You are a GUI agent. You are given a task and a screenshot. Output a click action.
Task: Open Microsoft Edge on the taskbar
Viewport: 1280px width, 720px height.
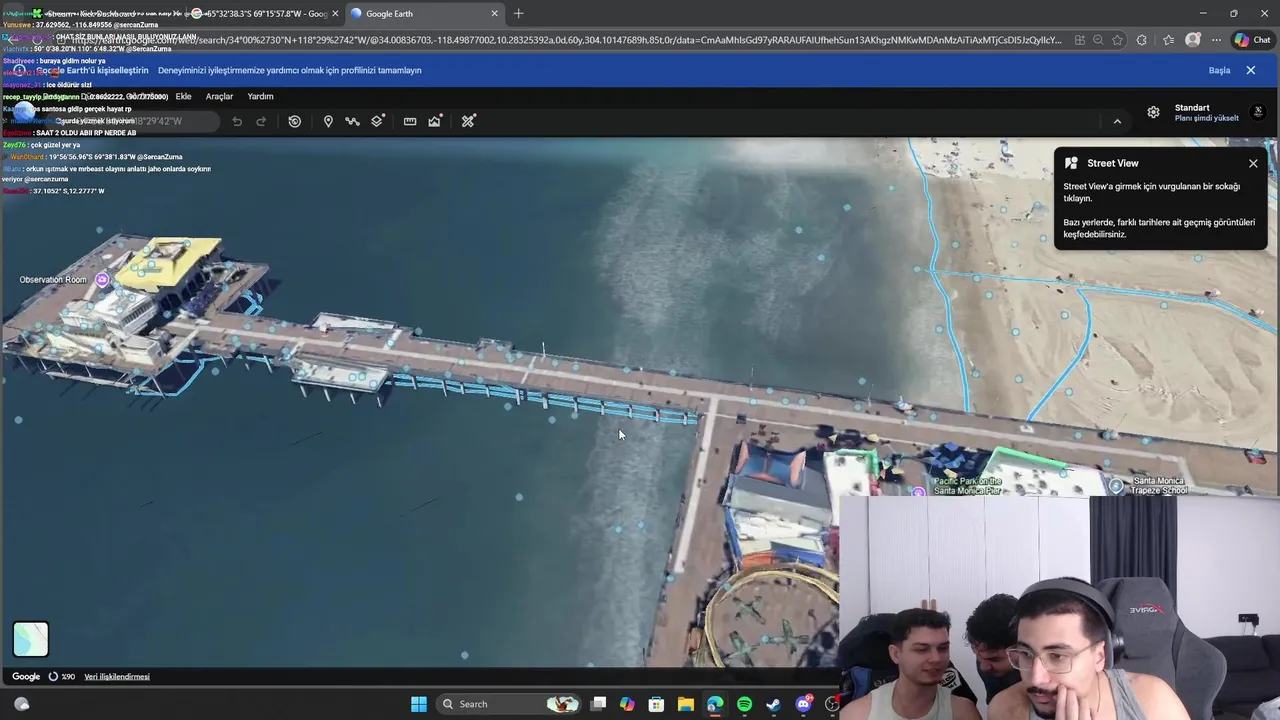point(715,704)
